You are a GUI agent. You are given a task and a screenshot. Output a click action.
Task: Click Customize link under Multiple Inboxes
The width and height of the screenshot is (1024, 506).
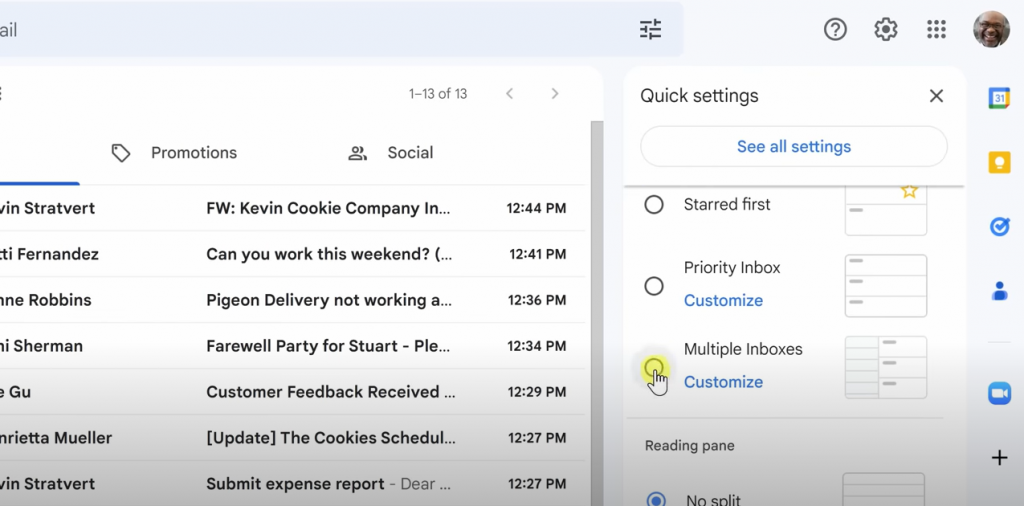723,382
